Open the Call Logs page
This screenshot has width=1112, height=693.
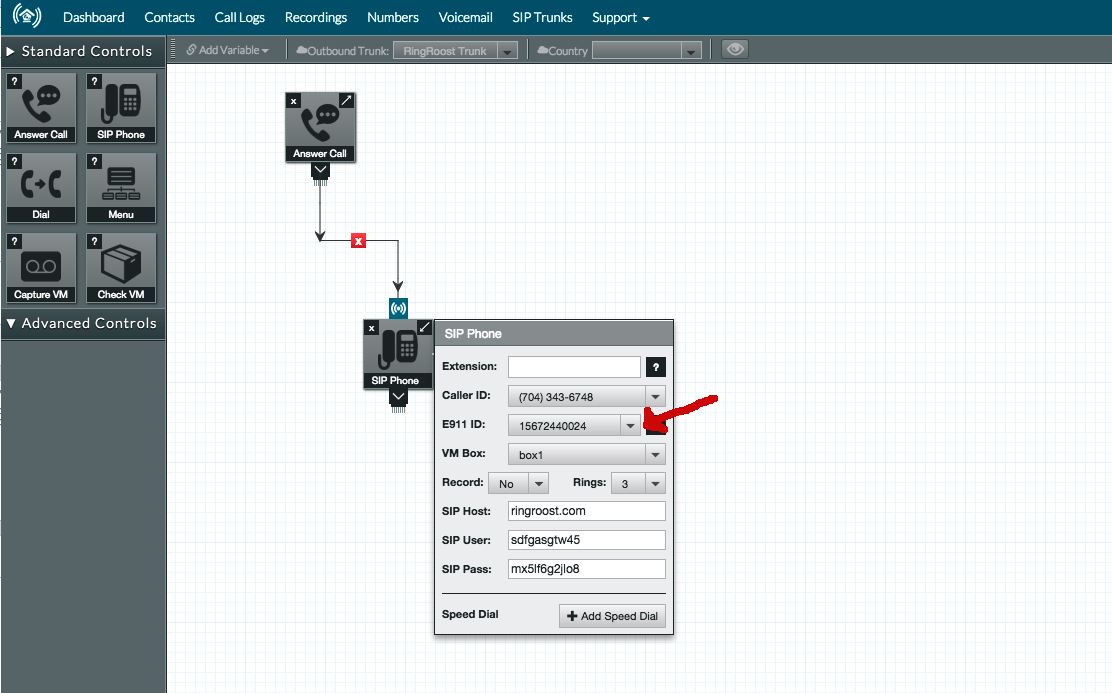click(x=239, y=17)
